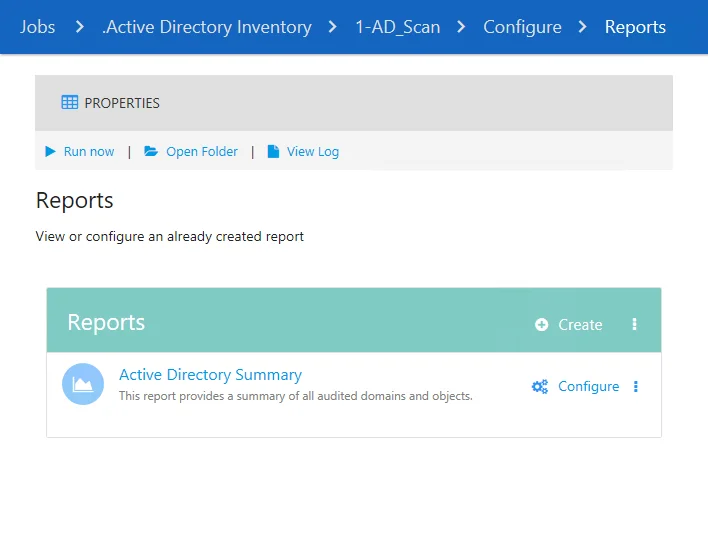Click the Run now play icon
Image resolution: width=708 pixels, height=538 pixels.
tap(50, 151)
